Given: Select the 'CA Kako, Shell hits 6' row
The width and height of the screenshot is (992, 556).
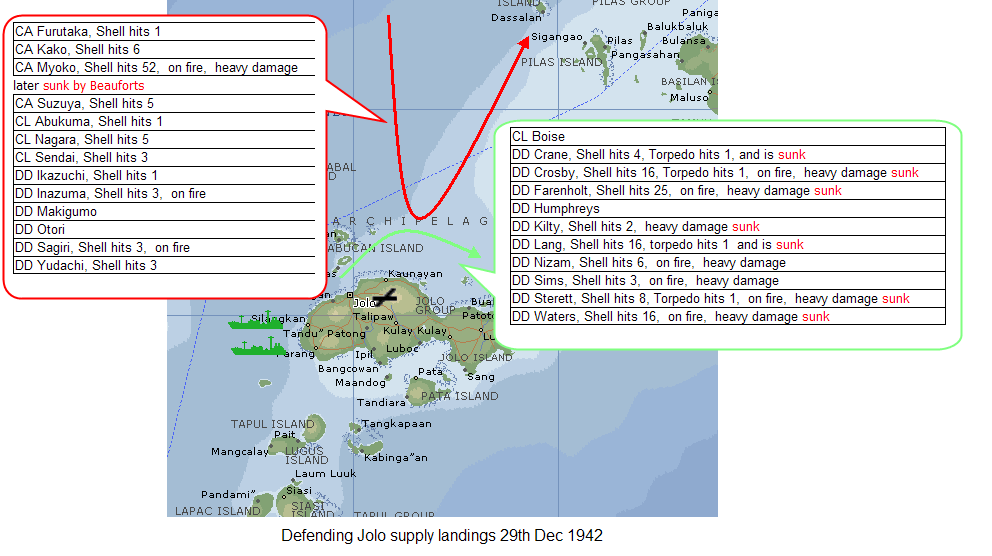Looking at the screenshot, I should (x=164, y=49).
